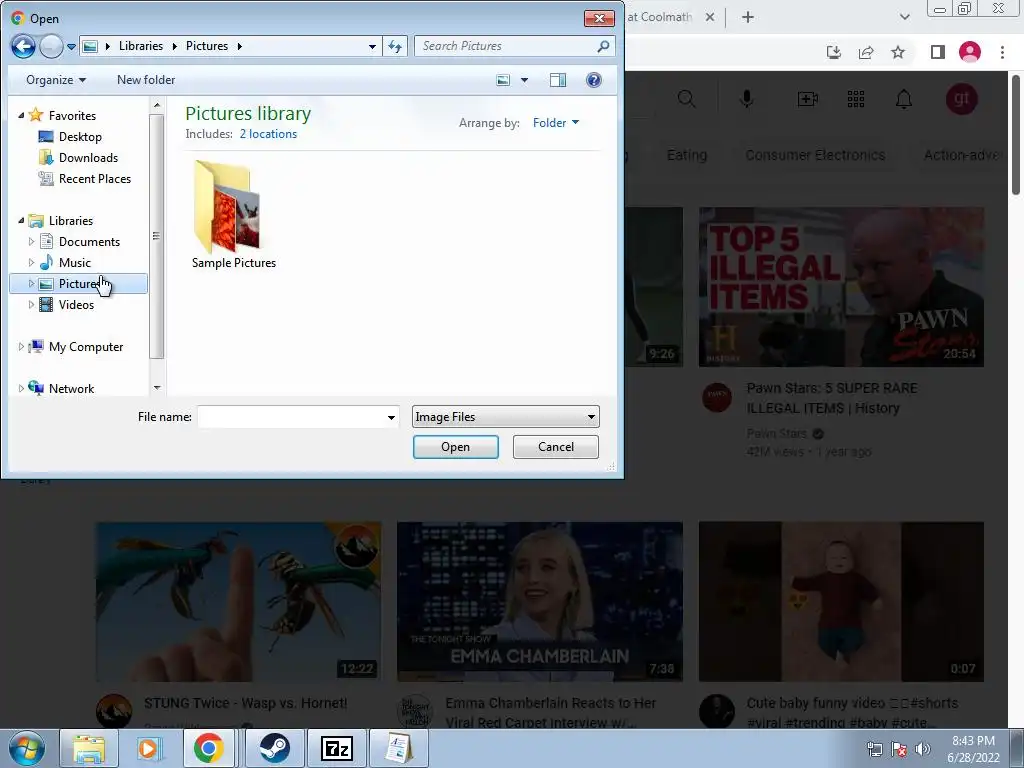Toggle the preview pane icon
This screenshot has width=1024, height=768.
click(558, 80)
